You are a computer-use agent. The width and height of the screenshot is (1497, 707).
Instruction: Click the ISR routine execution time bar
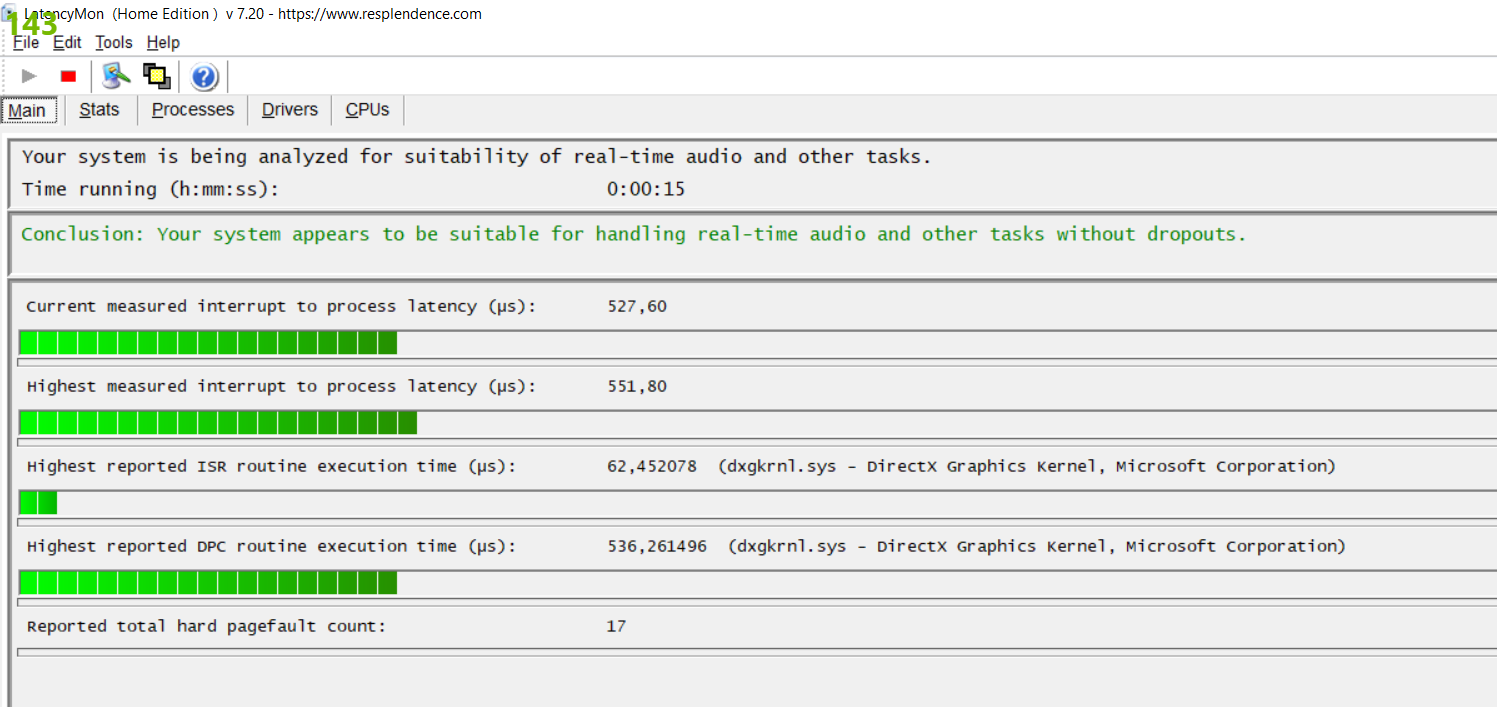[x=38, y=503]
